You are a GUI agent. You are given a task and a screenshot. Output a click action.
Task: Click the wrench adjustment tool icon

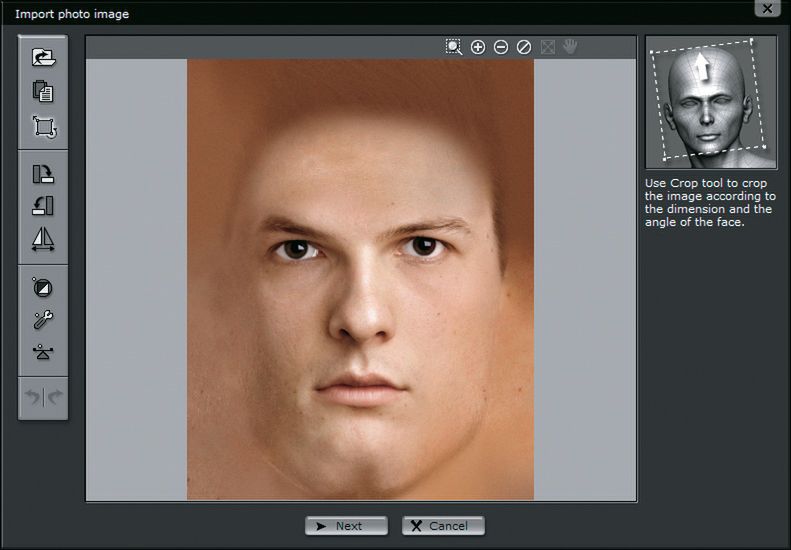[43, 320]
